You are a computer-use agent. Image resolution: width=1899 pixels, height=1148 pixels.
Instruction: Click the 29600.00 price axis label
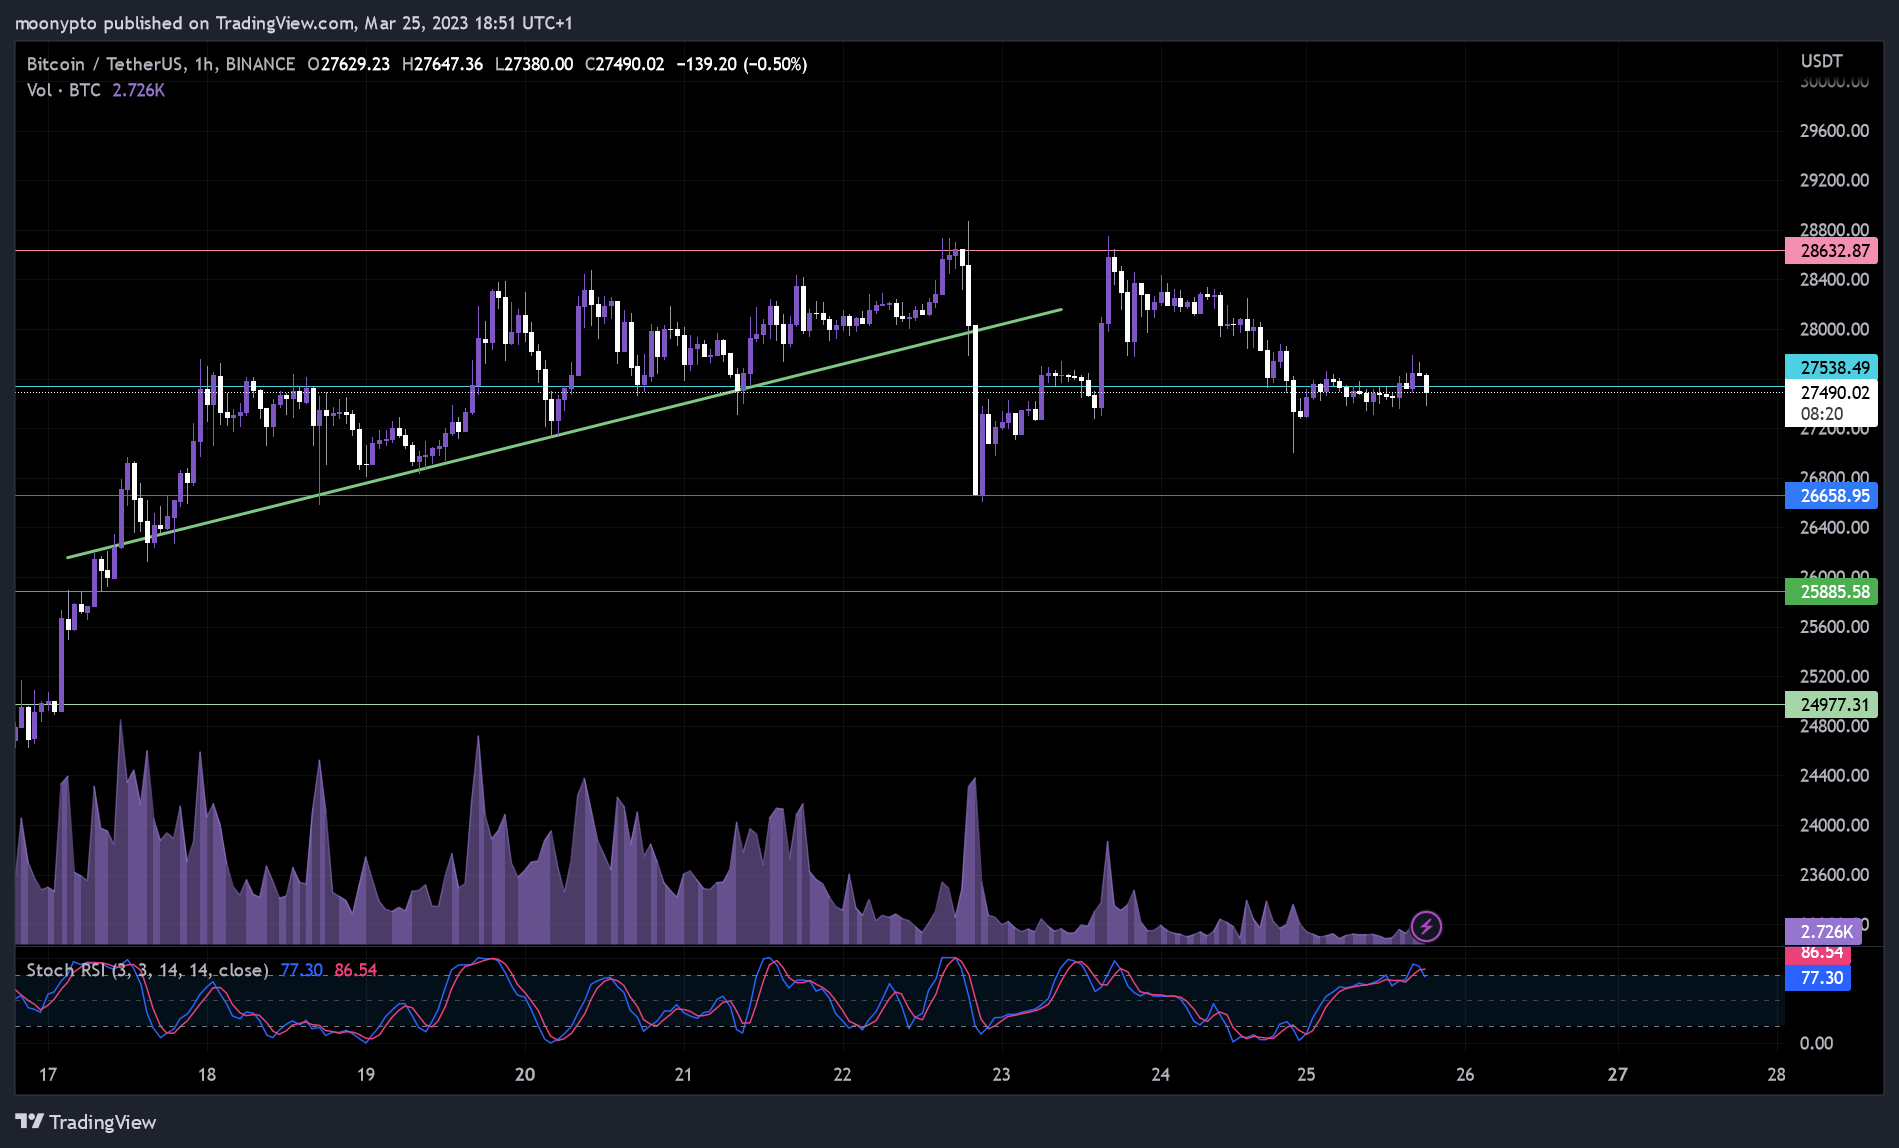click(1834, 131)
